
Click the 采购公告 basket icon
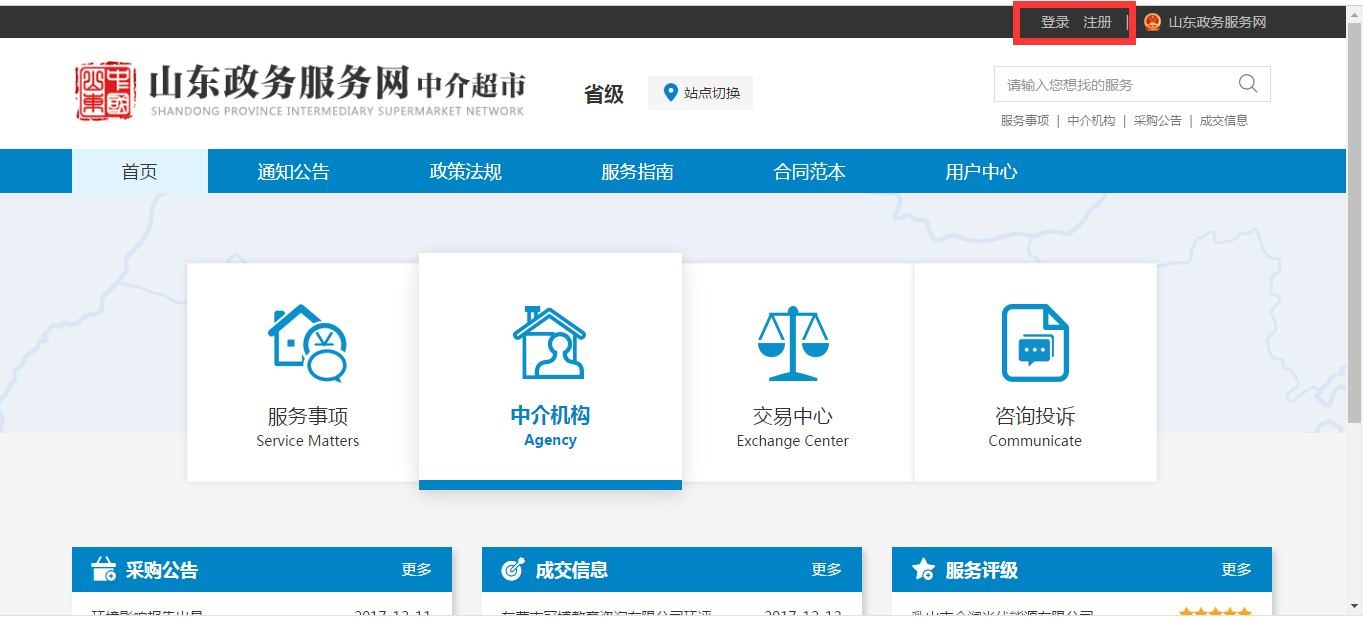pos(103,570)
